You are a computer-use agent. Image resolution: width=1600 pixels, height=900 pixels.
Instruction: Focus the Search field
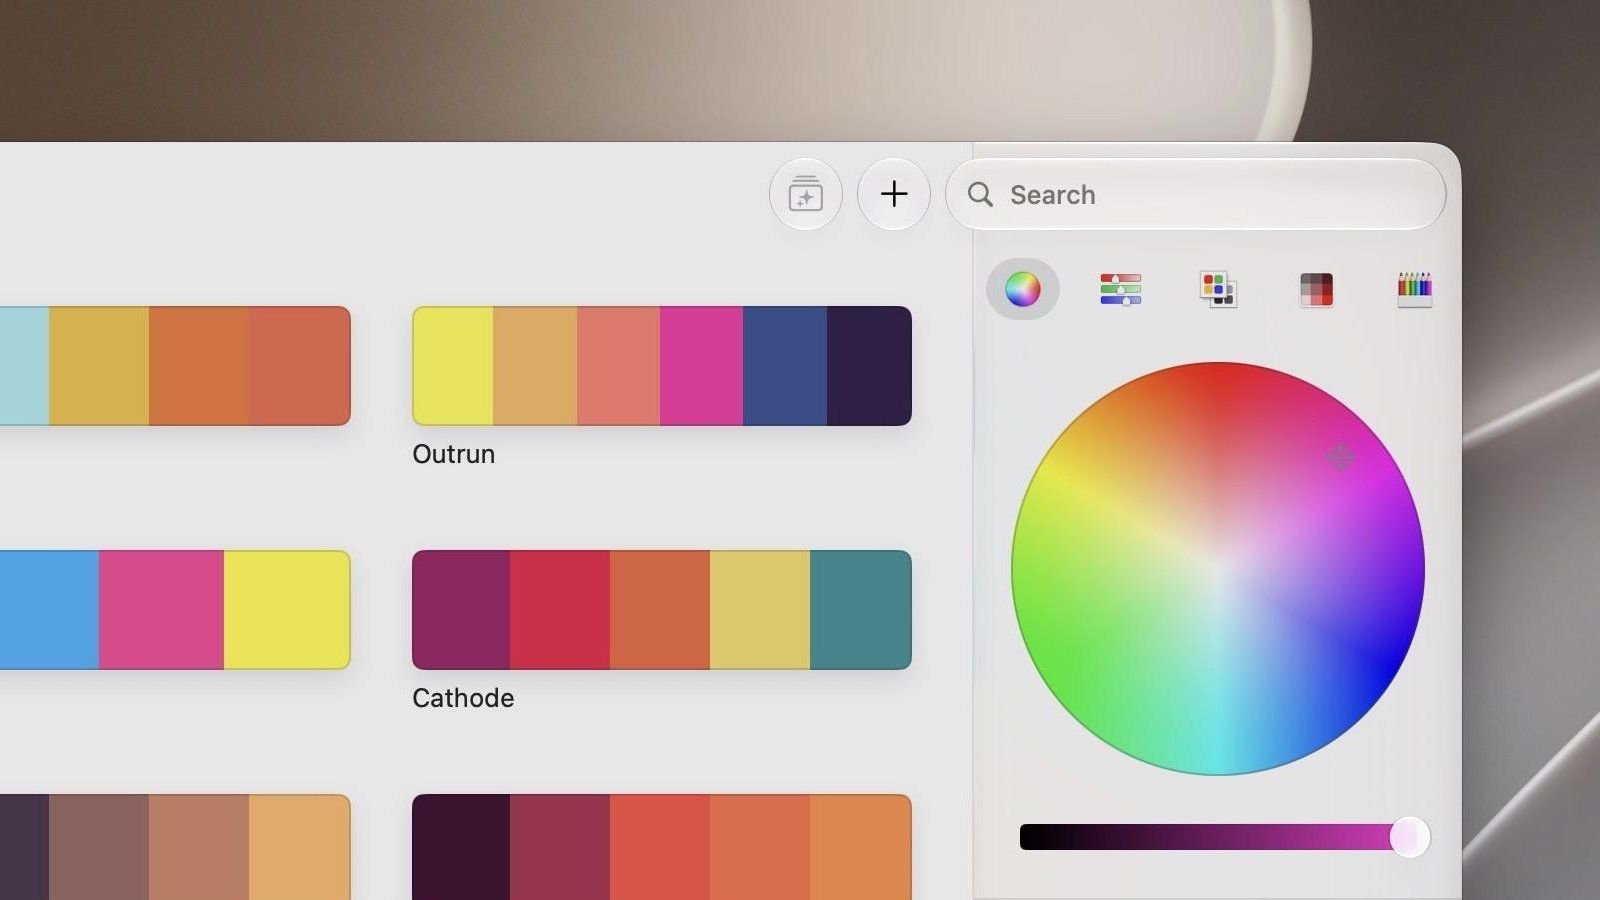point(1195,194)
